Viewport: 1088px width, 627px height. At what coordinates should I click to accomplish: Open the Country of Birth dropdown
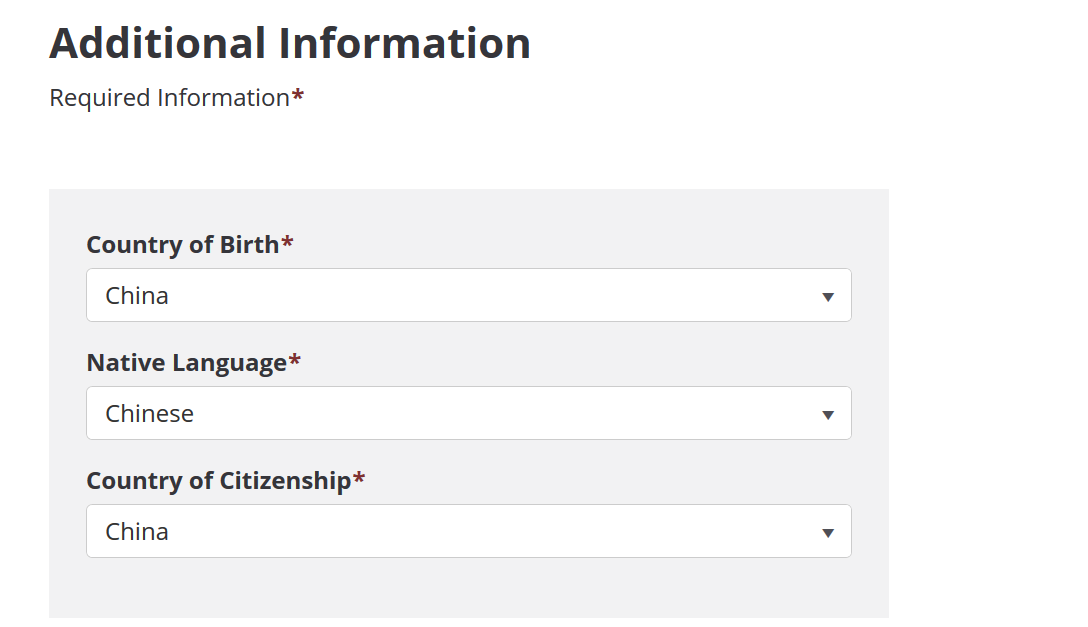pos(468,295)
